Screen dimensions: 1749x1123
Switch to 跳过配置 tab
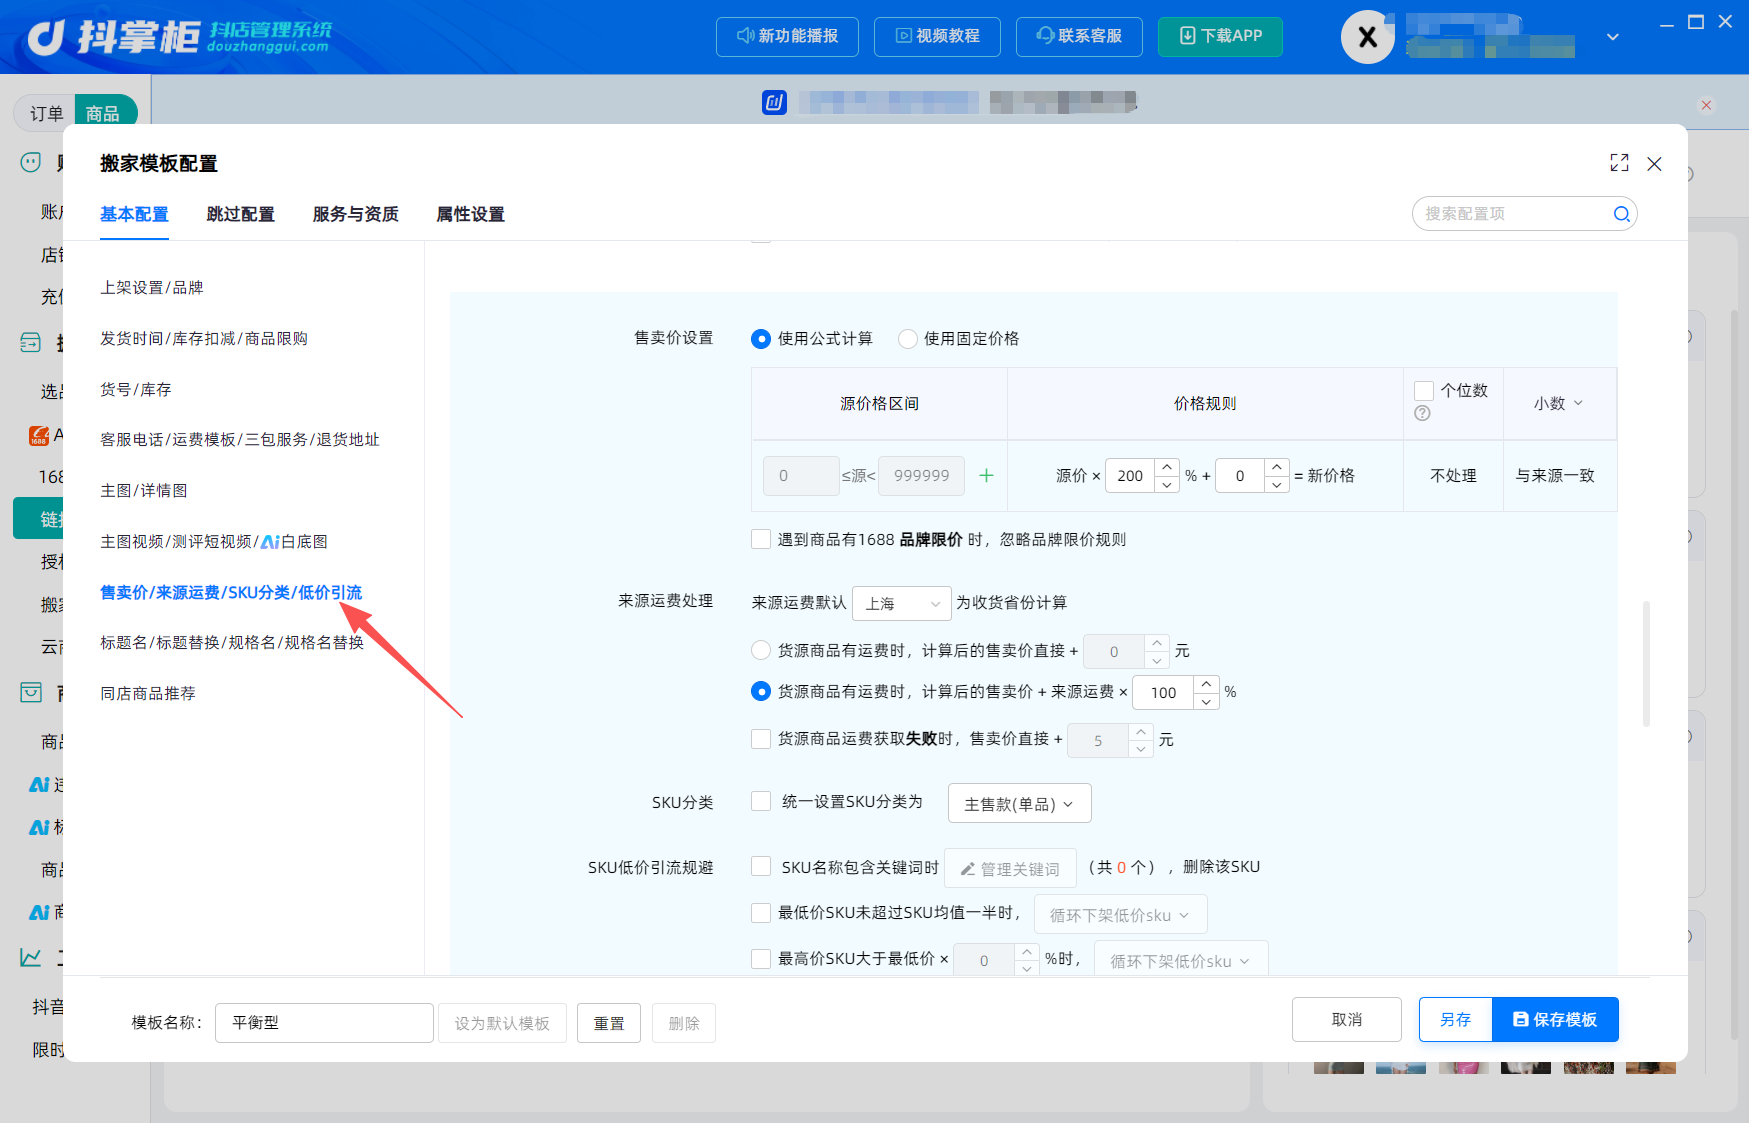point(240,214)
